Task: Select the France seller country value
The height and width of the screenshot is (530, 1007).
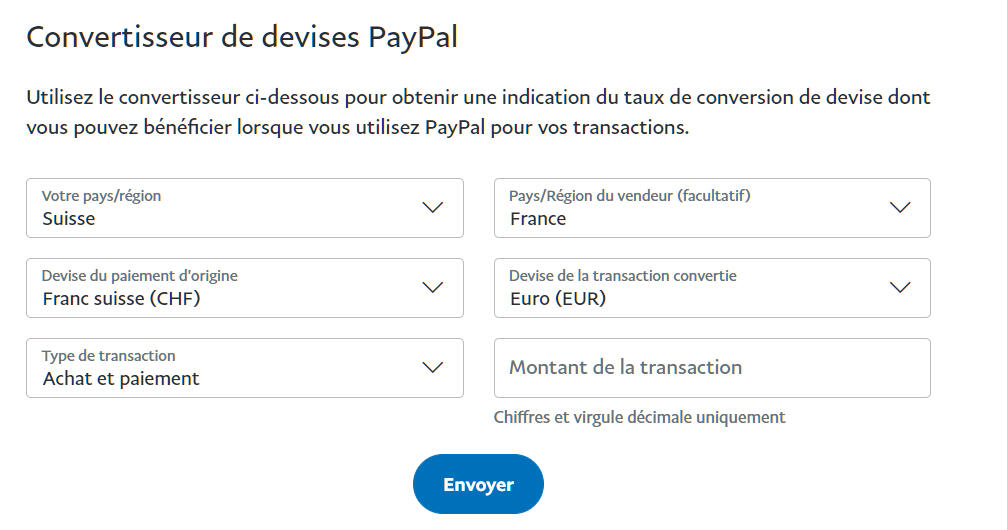Action: coord(538,219)
